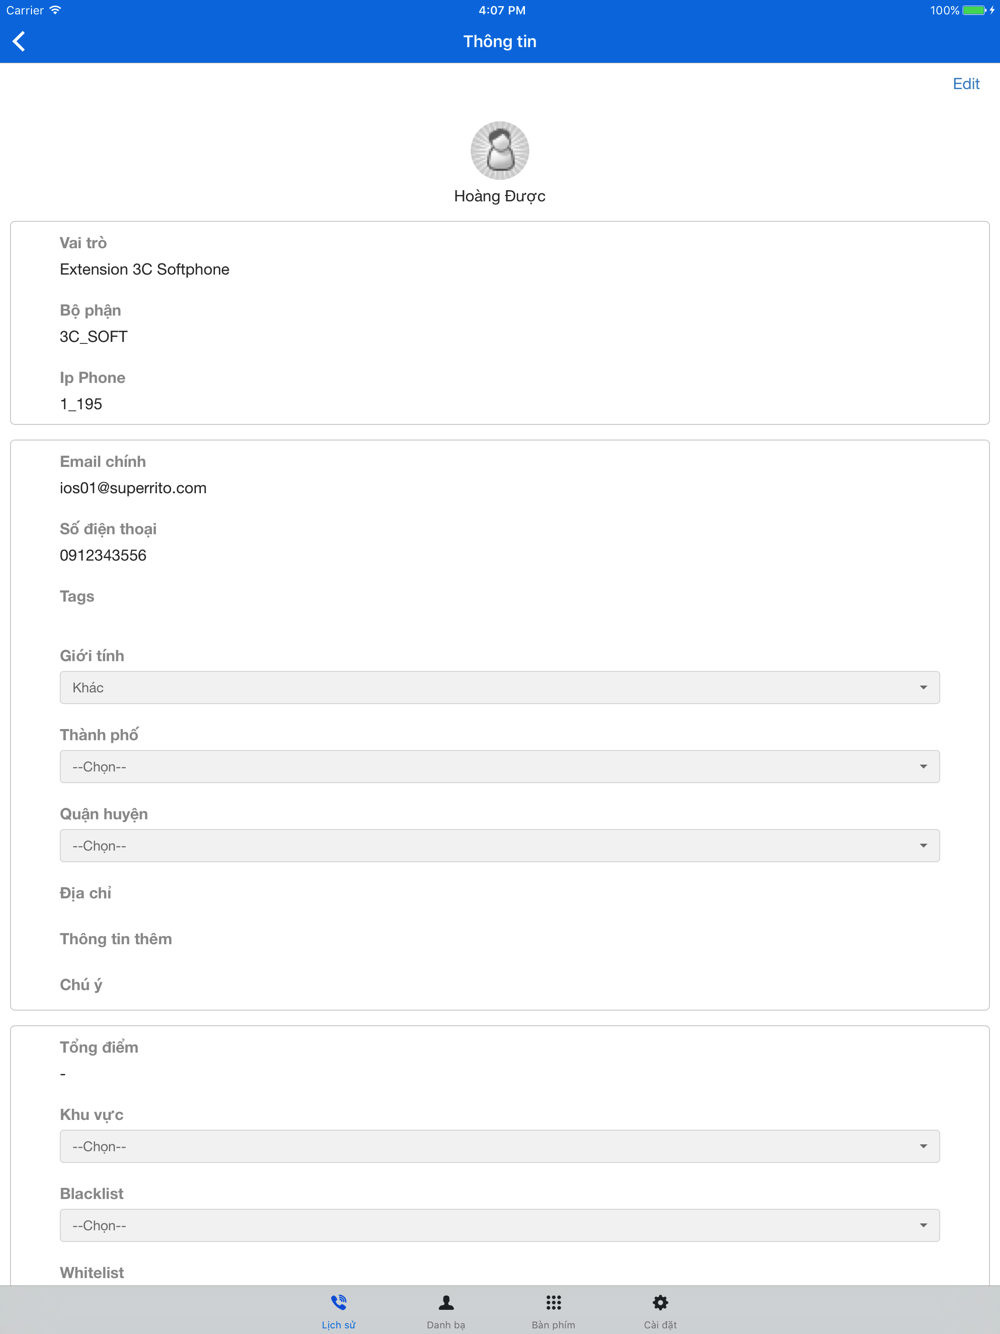This screenshot has width=1000, height=1334.
Task: Tap Edit to modify profile
Action: click(966, 84)
